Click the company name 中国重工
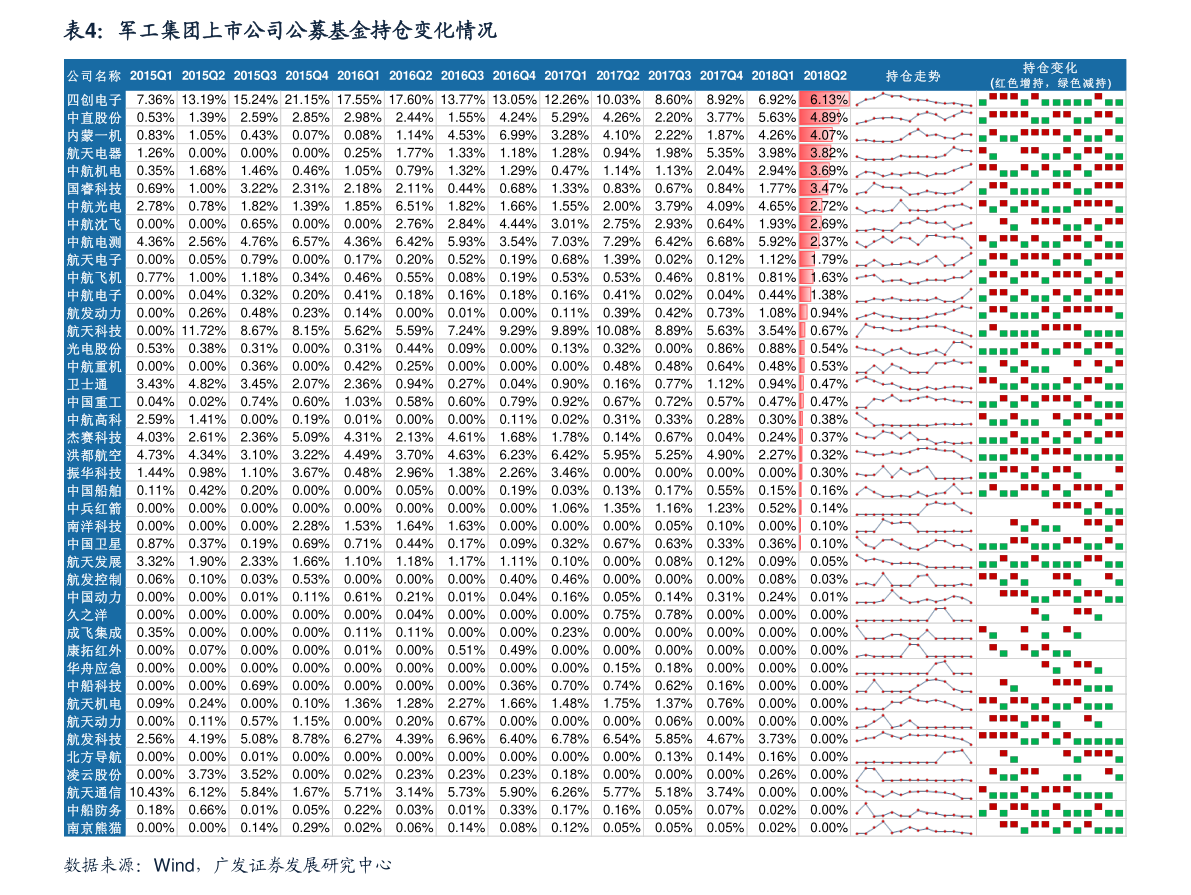This screenshot has height=895, width=1191. click(93, 402)
